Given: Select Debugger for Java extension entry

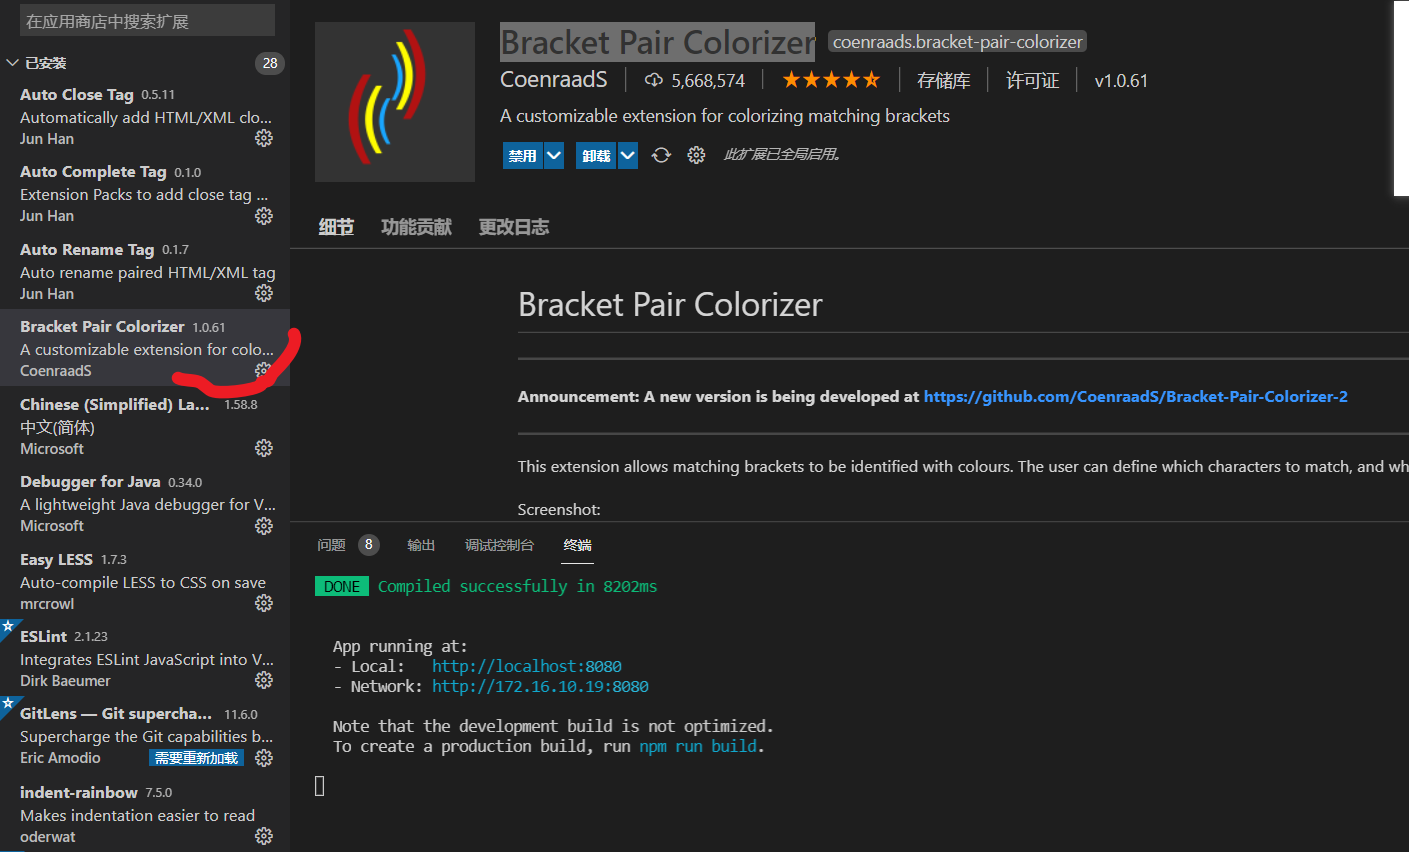Looking at the screenshot, I should pos(145,503).
